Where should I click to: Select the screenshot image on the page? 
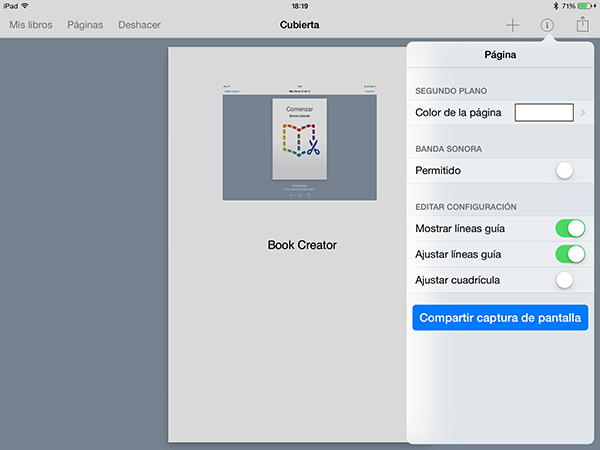tap(300, 142)
